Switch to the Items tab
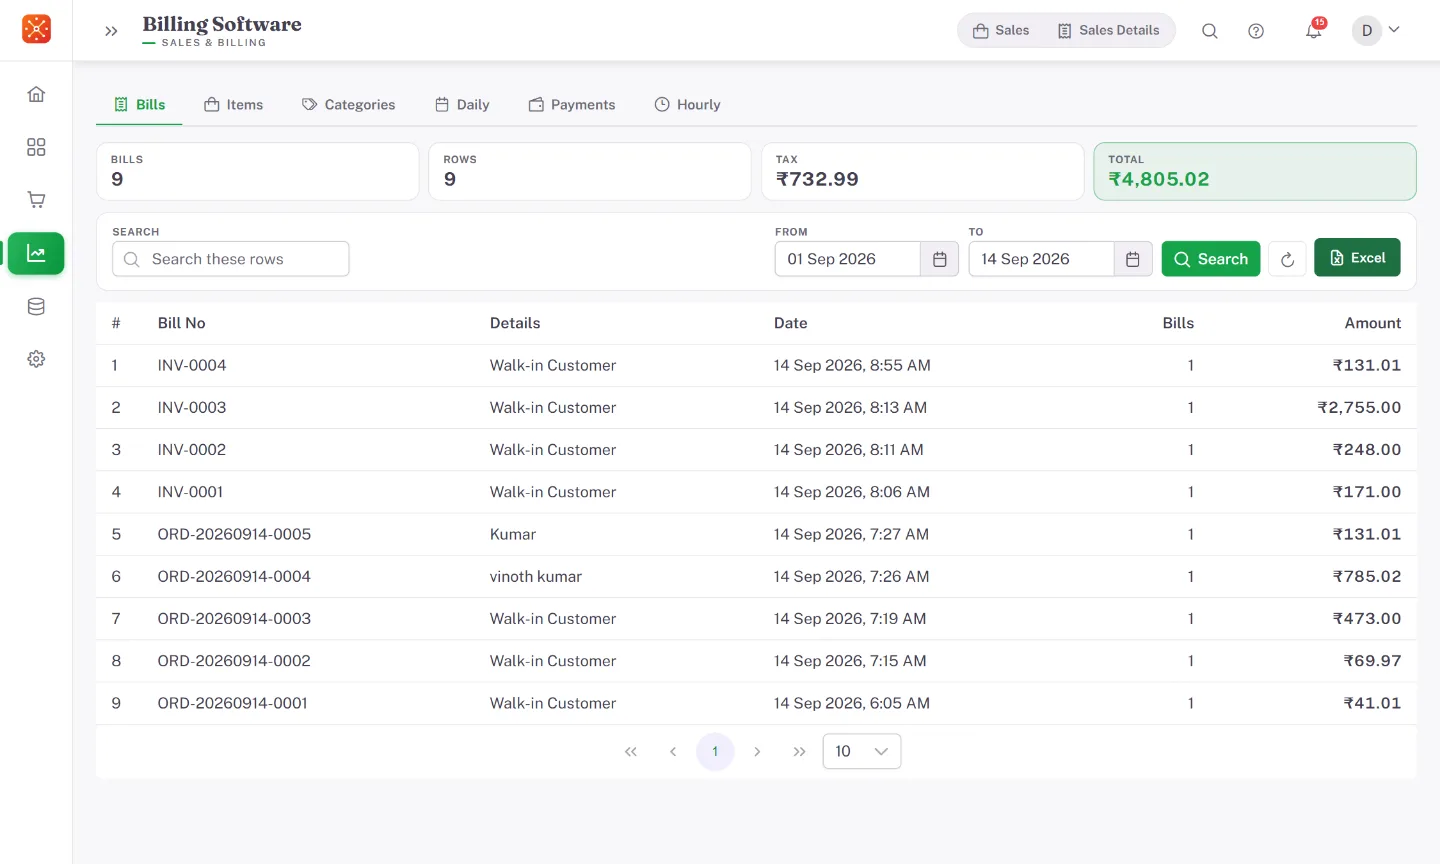This screenshot has width=1440, height=864. pos(234,105)
